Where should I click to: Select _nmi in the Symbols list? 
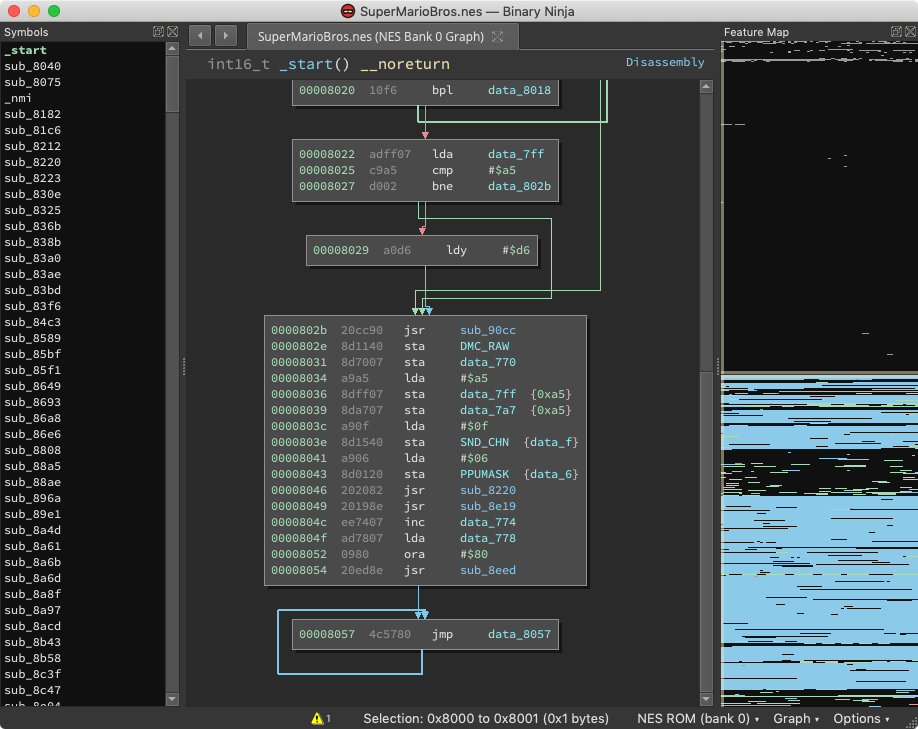(18, 98)
